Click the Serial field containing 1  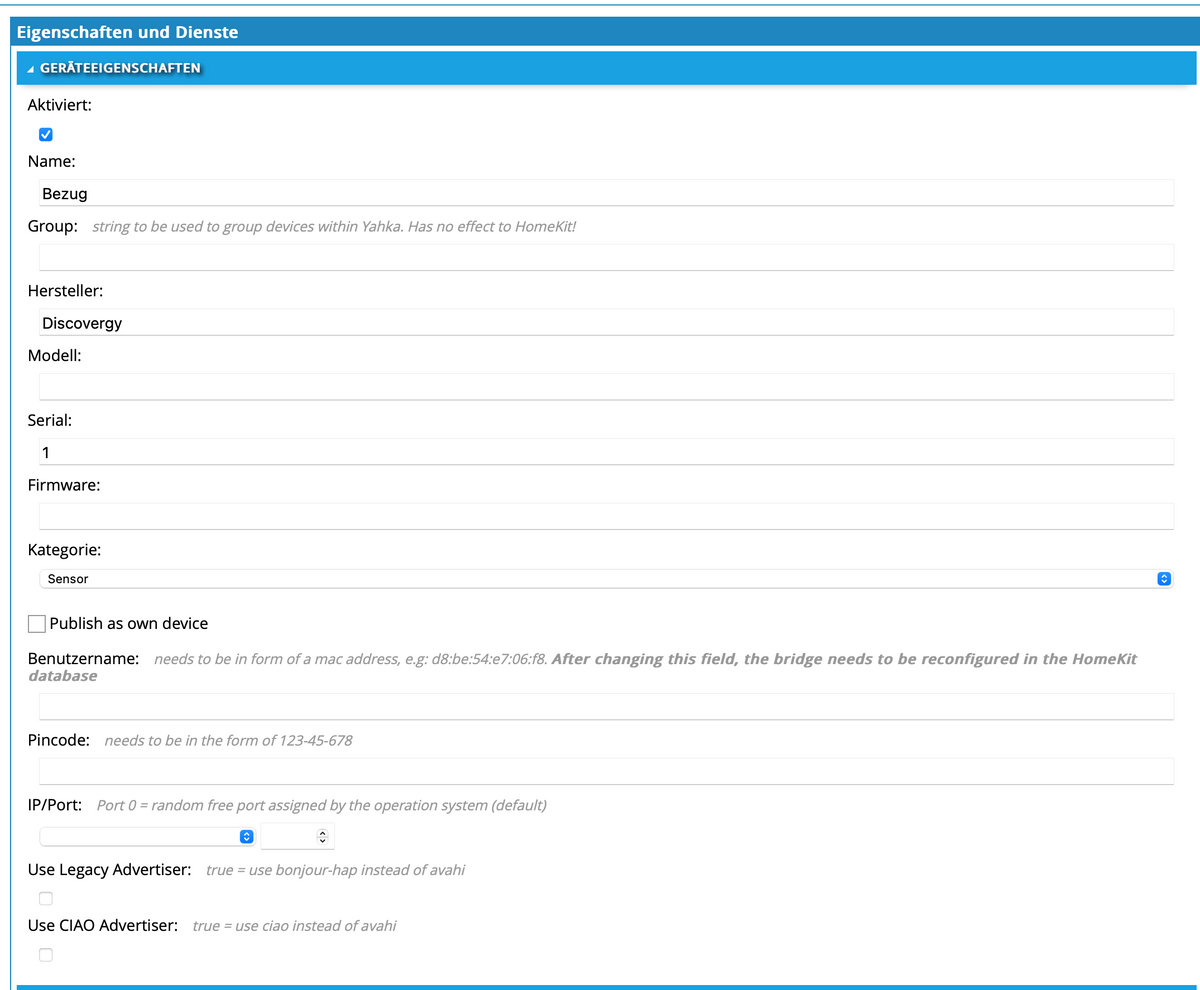[x=606, y=452]
